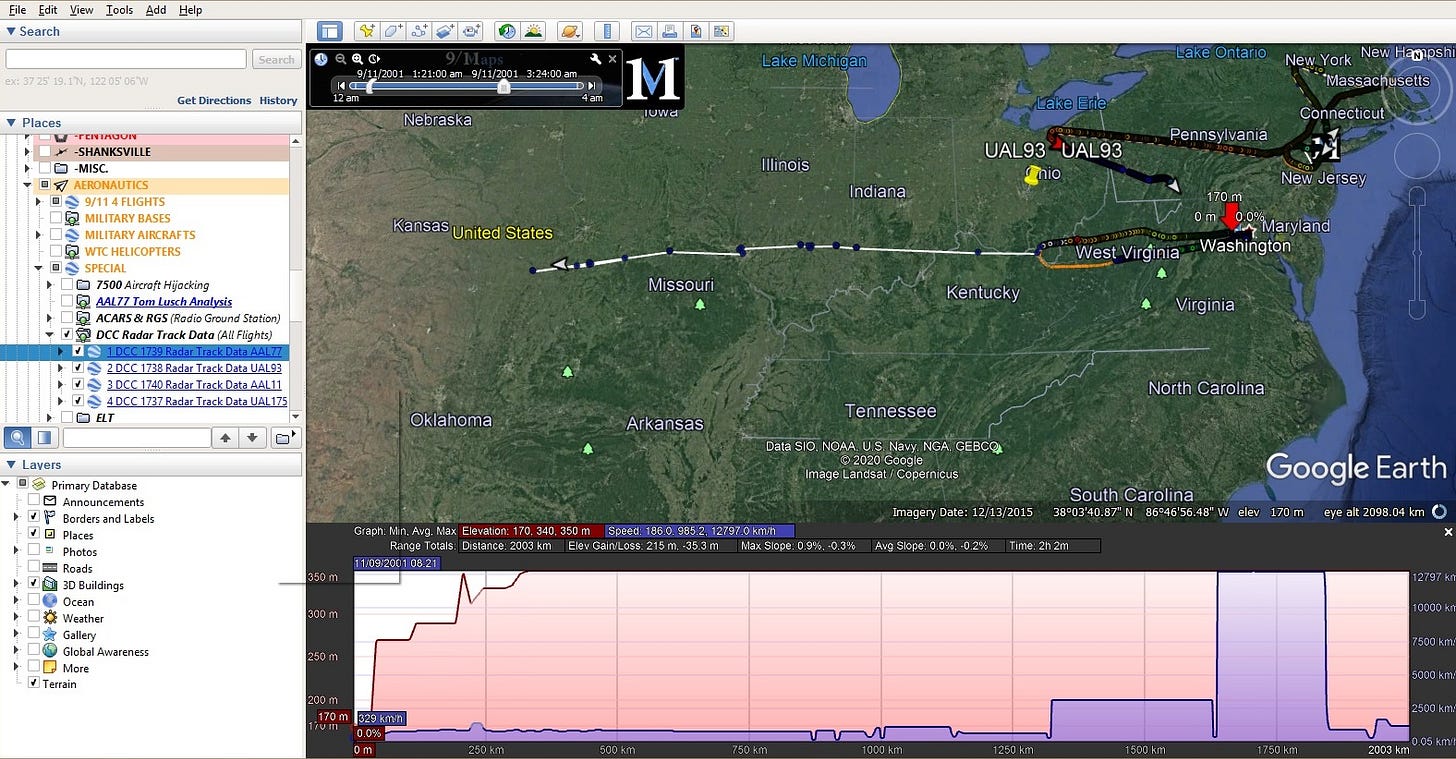Click the magnifier search button below Places list
This screenshot has height=759, width=1456.
point(17,437)
